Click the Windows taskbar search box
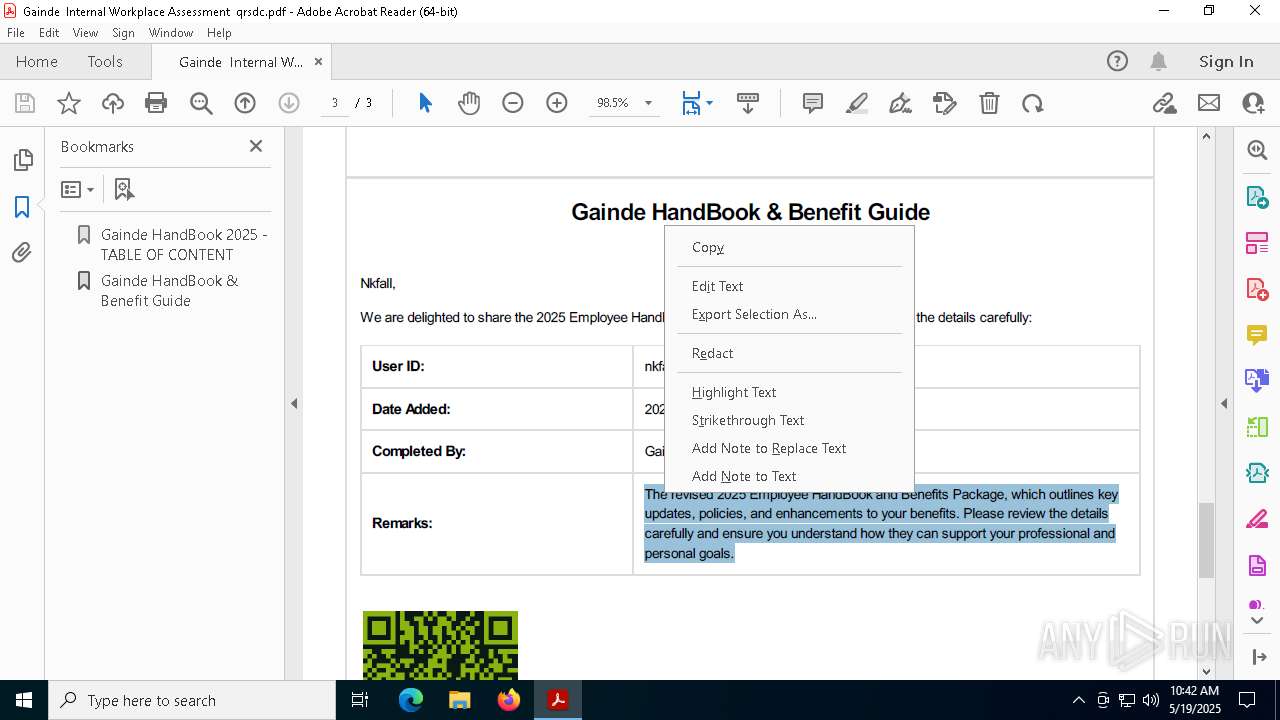 (x=192, y=700)
